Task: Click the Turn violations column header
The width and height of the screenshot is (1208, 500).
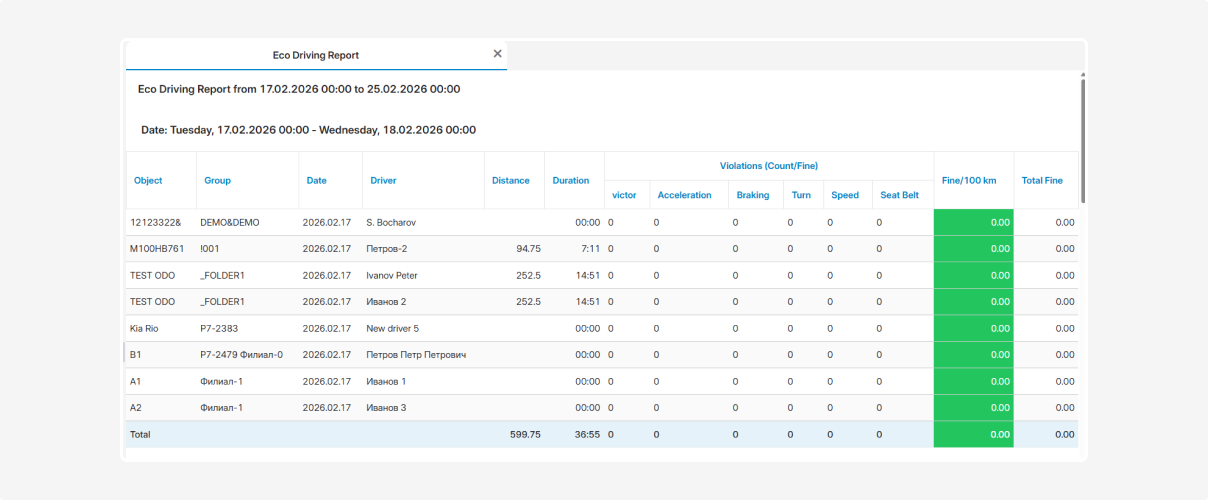Action: click(801, 195)
